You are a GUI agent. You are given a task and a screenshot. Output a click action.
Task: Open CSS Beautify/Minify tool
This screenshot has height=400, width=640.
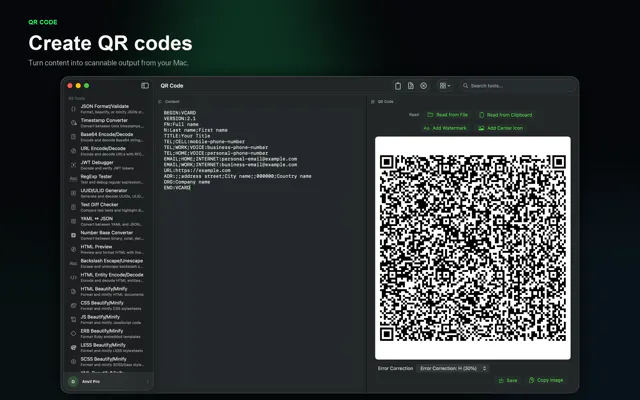(108, 306)
